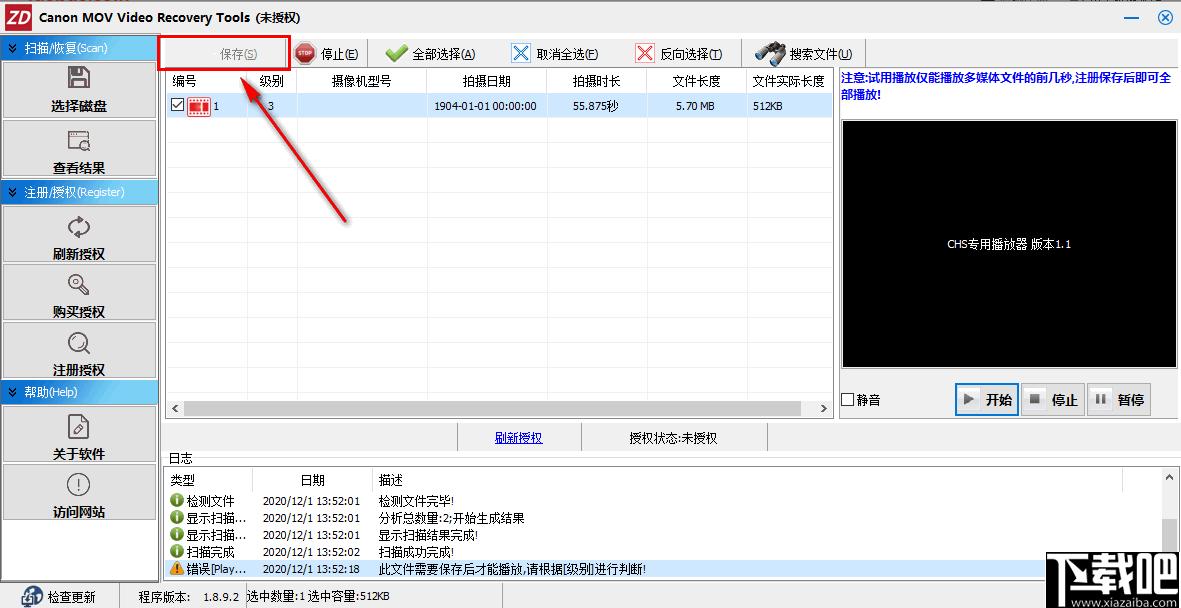Click the file table horizontal scrollbar
This screenshot has width=1181, height=608.
tap(493, 408)
